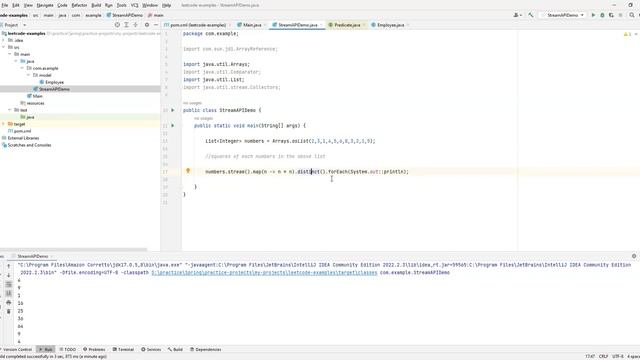Screen dimensions: 640x360
Task: Open the TODO tool window
Action: pos(68,349)
